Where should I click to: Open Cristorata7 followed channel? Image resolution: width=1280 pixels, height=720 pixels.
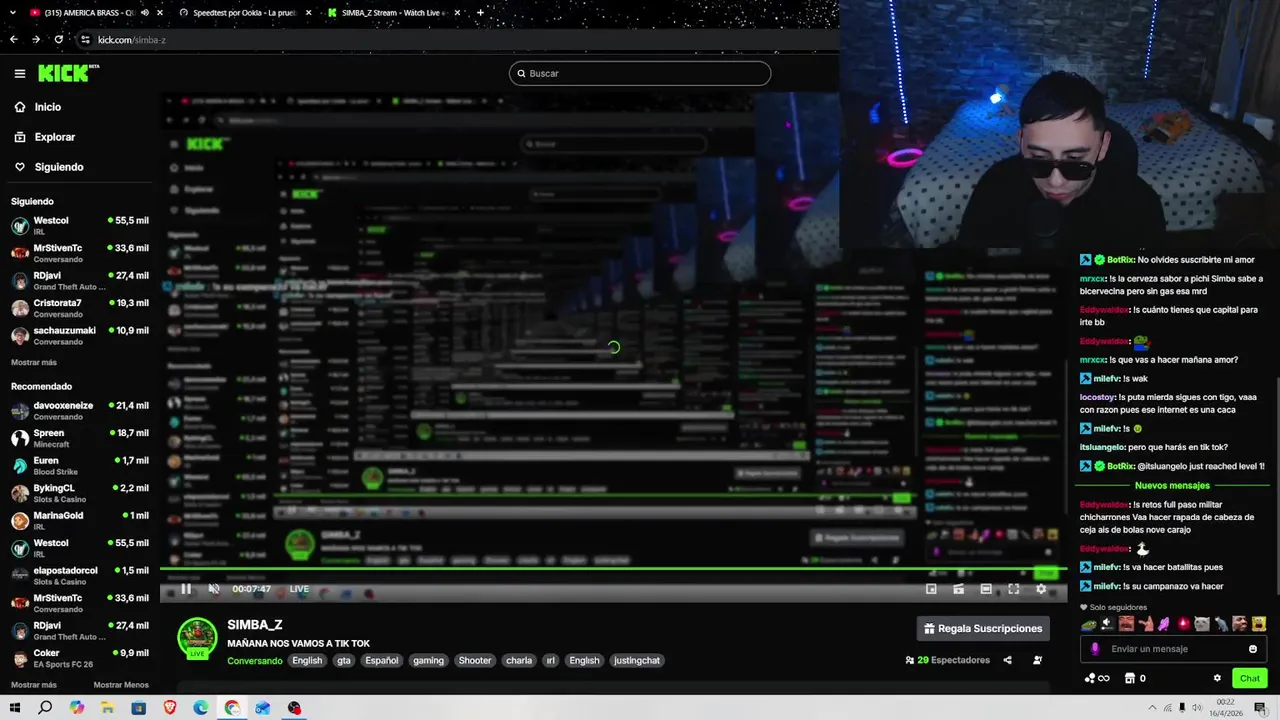(x=80, y=308)
